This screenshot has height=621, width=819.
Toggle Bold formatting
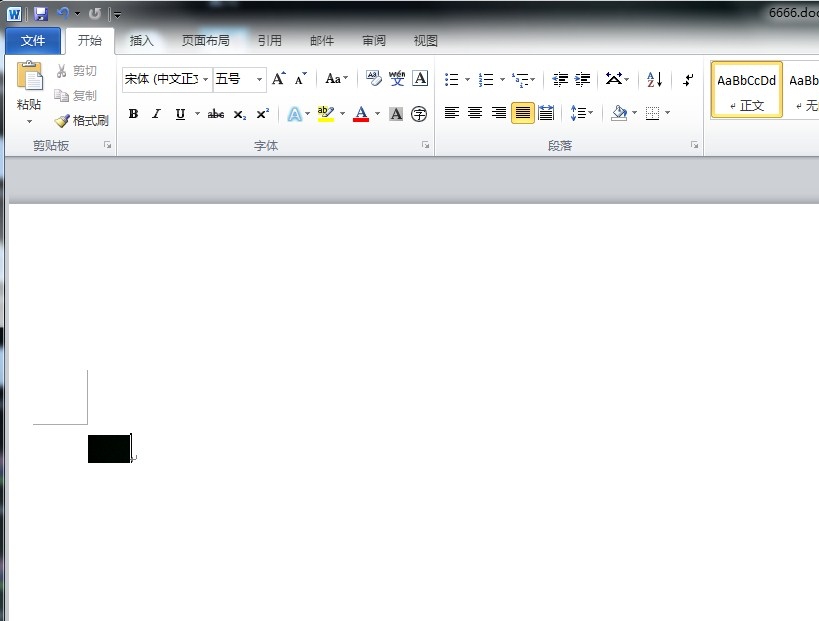pyautogui.click(x=133, y=114)
